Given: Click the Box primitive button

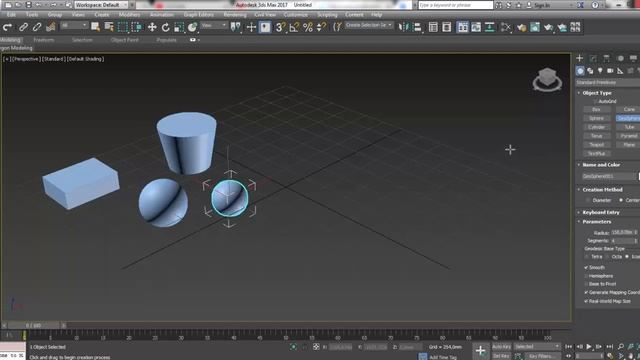Looking at the screenshot, I should (597, 109).
